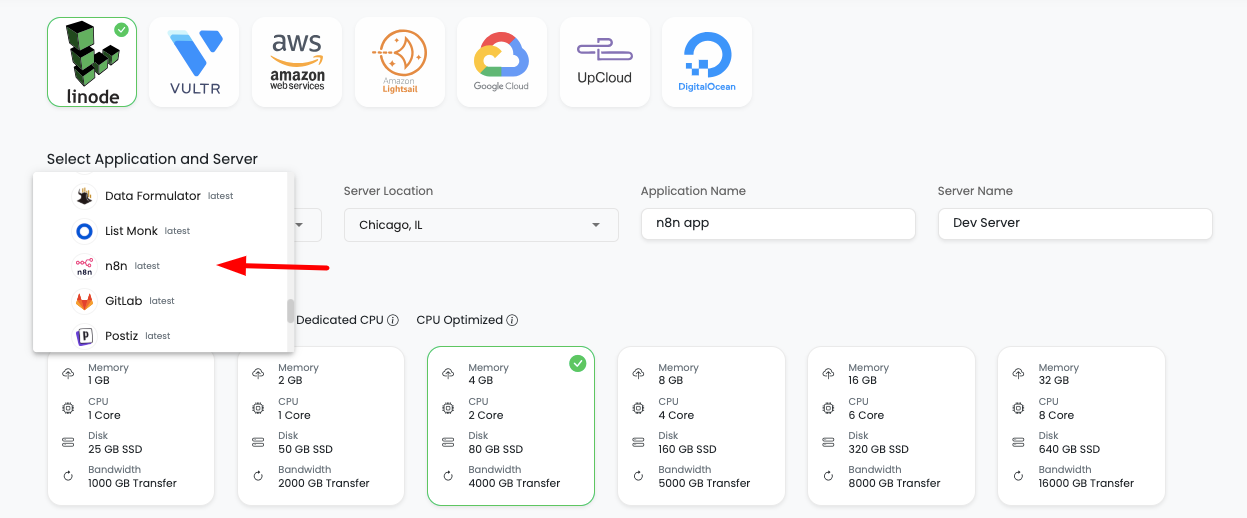
Task: Choose the 16 GB memory server plan
Action: click(x=891, y=426)
